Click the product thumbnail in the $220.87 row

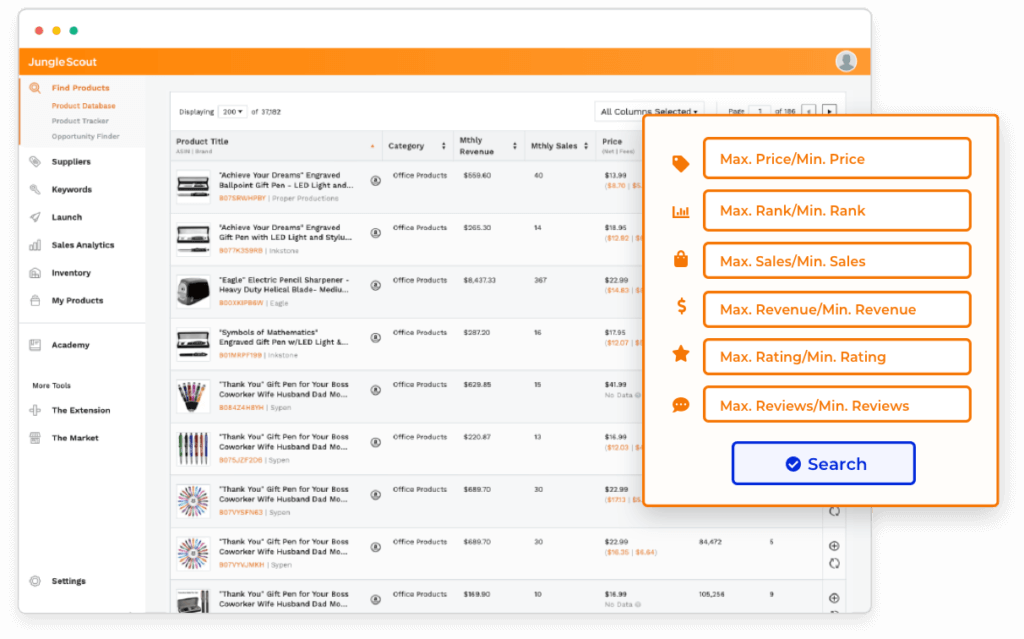pos(193,448)
